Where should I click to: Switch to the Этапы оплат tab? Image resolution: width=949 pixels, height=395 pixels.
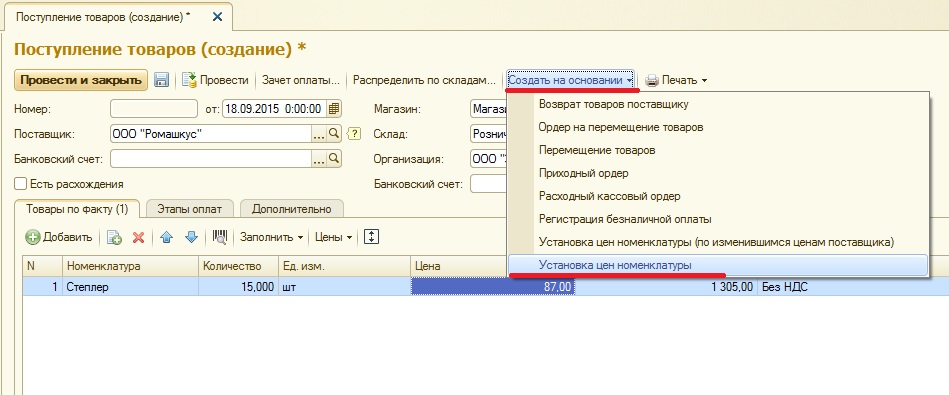tap(189, 209)
